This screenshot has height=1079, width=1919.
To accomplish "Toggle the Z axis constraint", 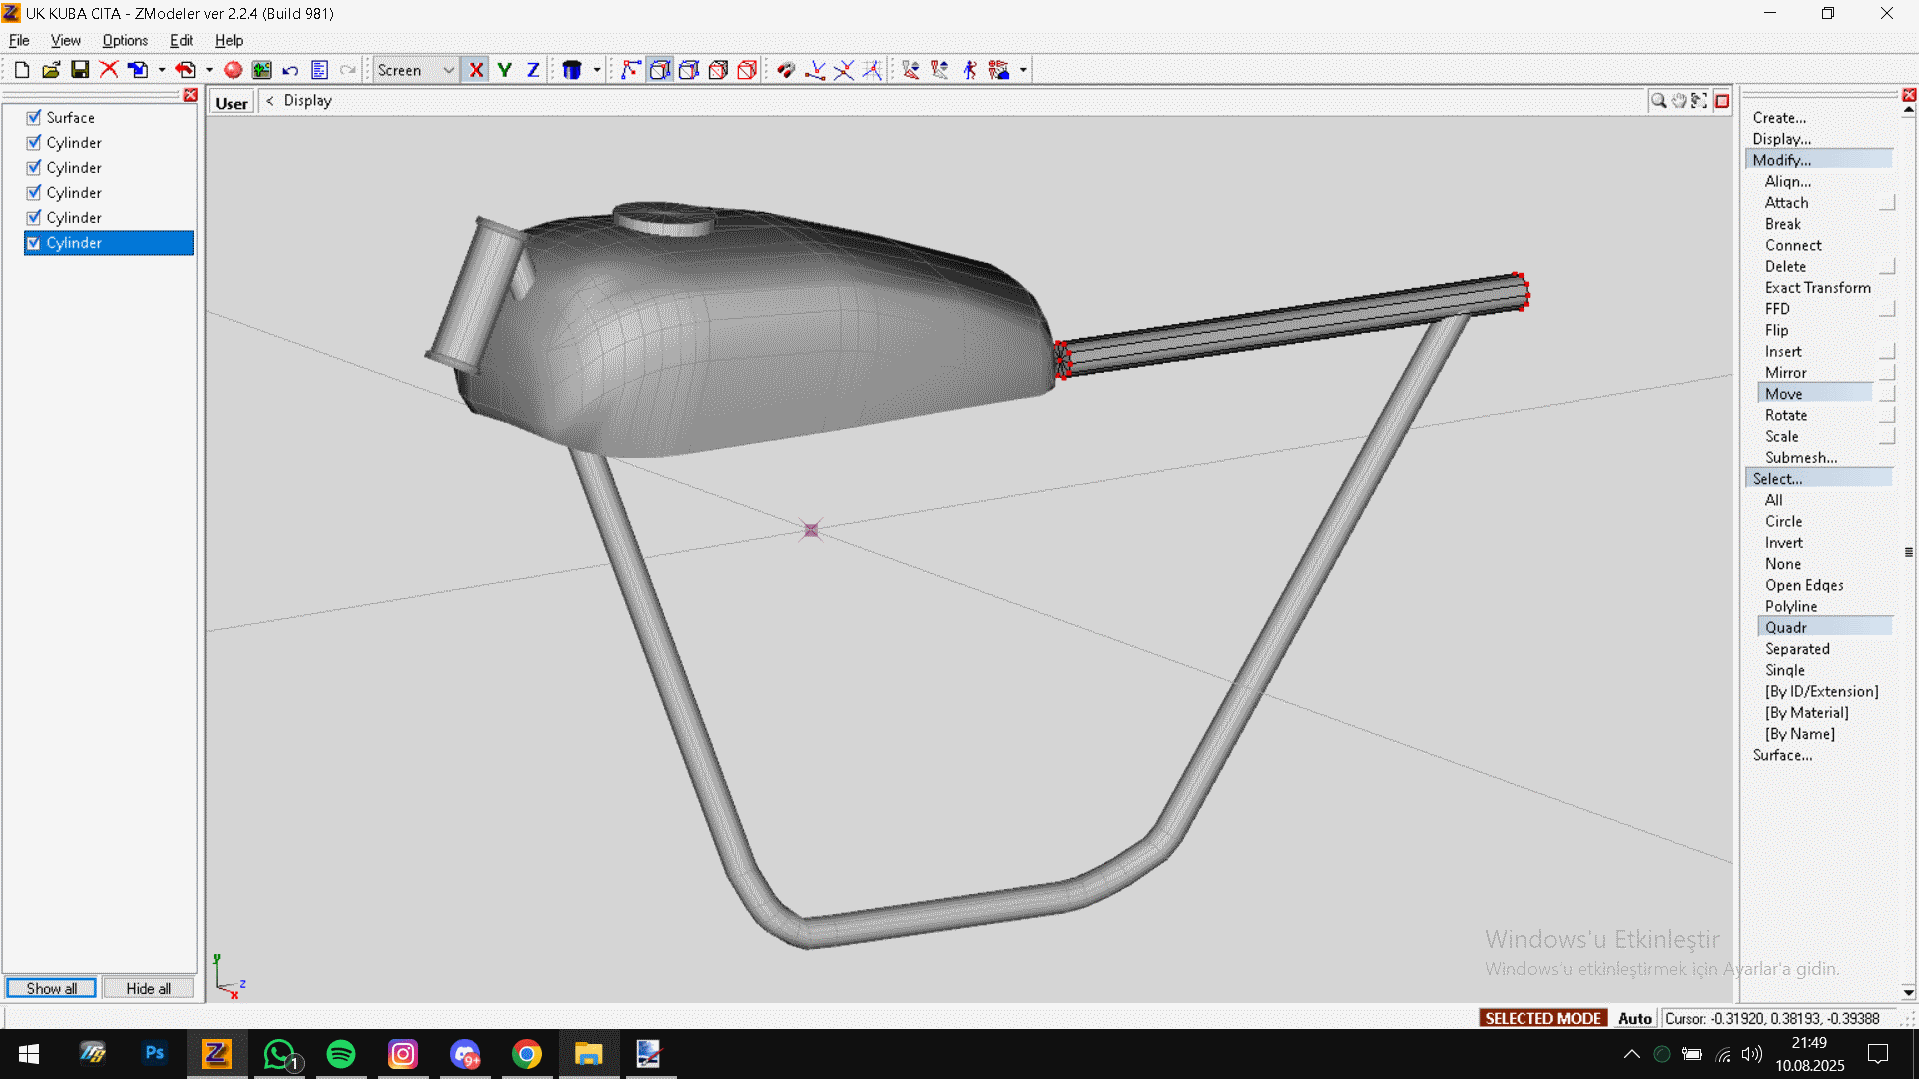I will point(533,70).
